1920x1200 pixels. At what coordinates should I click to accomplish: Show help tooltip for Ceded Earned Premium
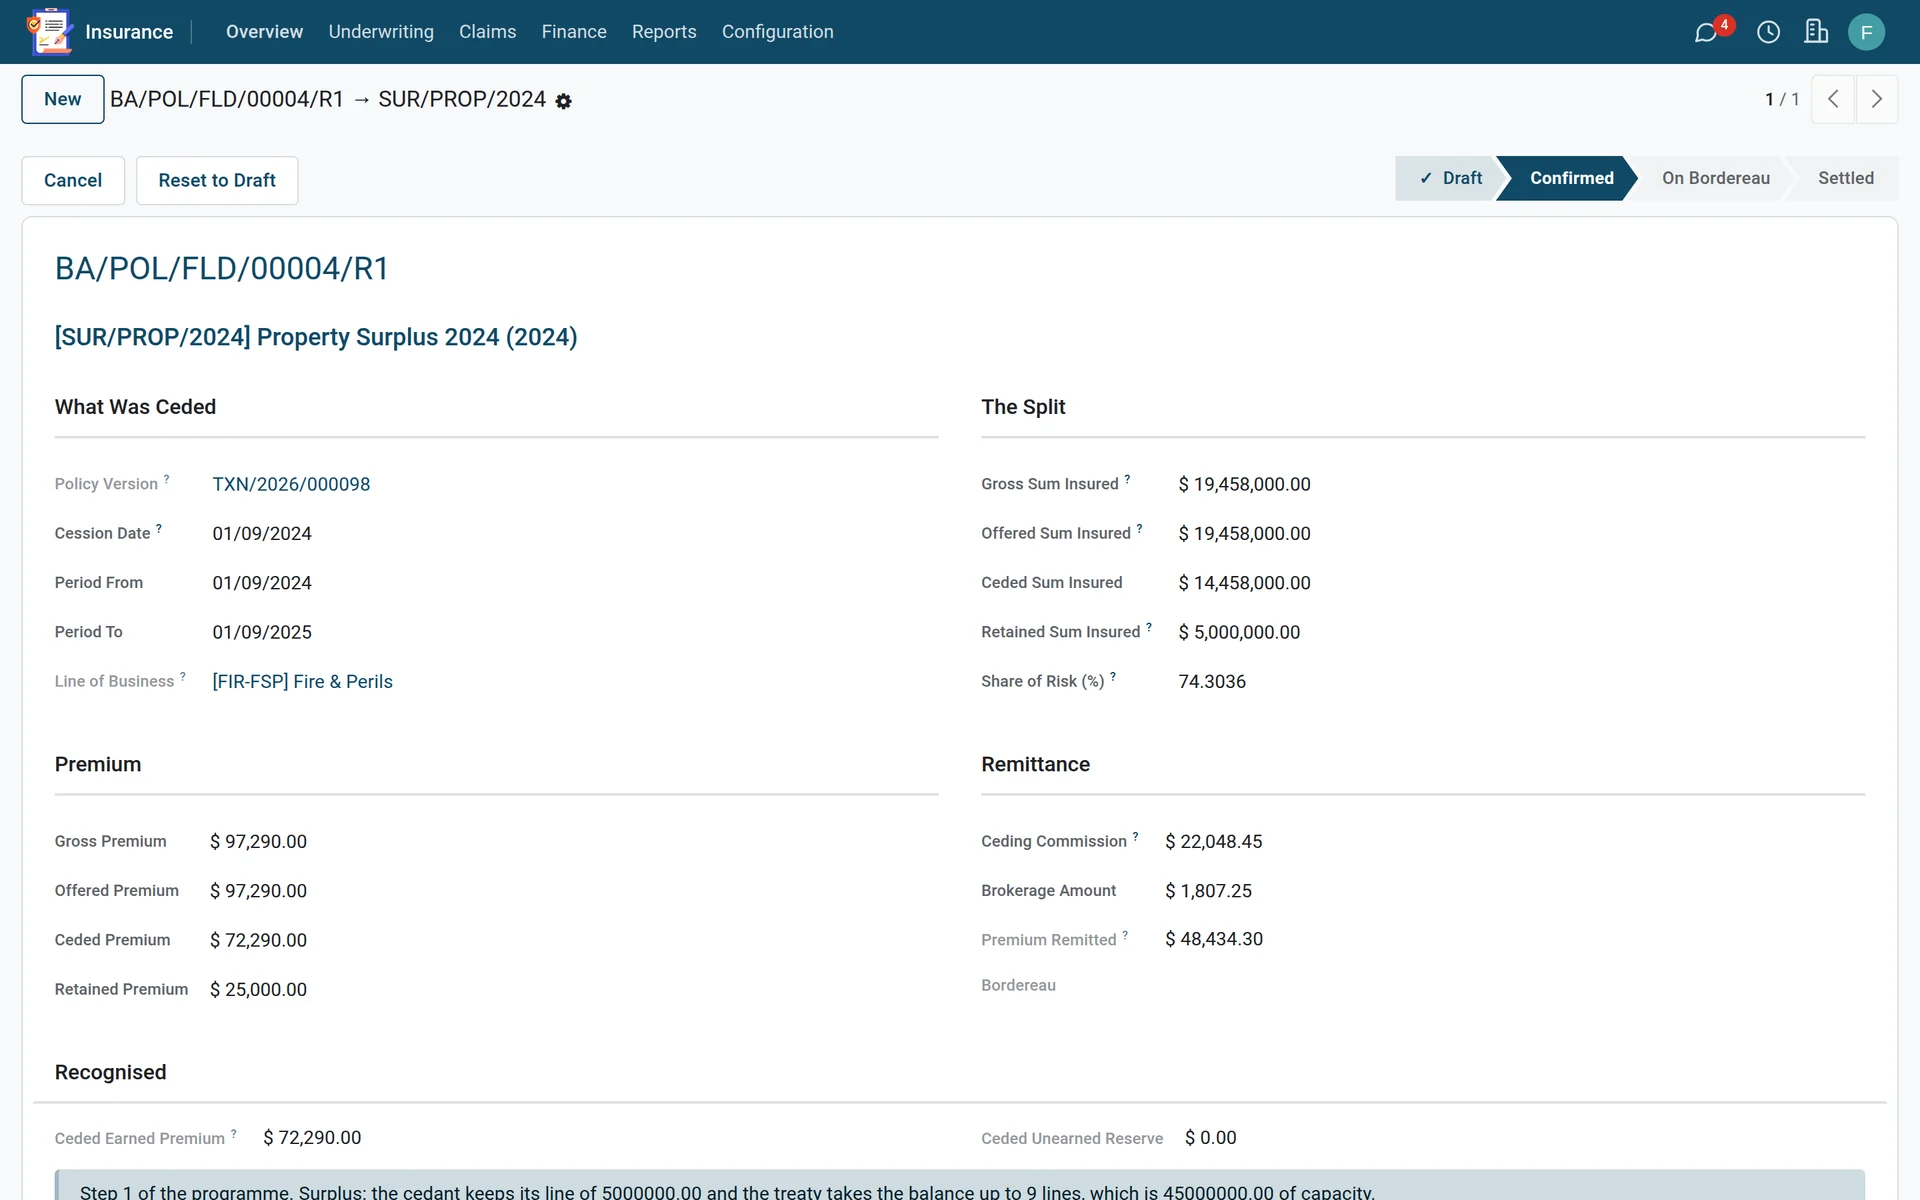tap(234, 1133)
